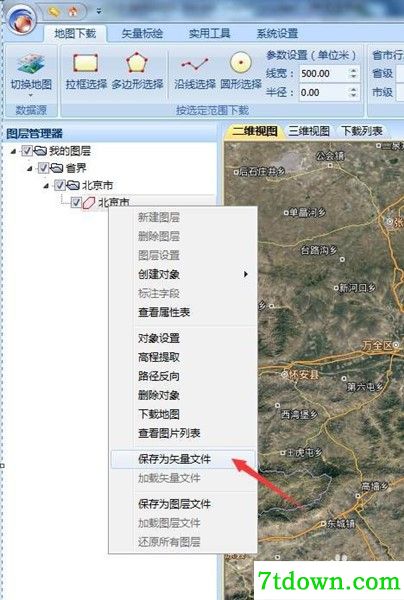Click the 线宽 value field

point(323,73)
